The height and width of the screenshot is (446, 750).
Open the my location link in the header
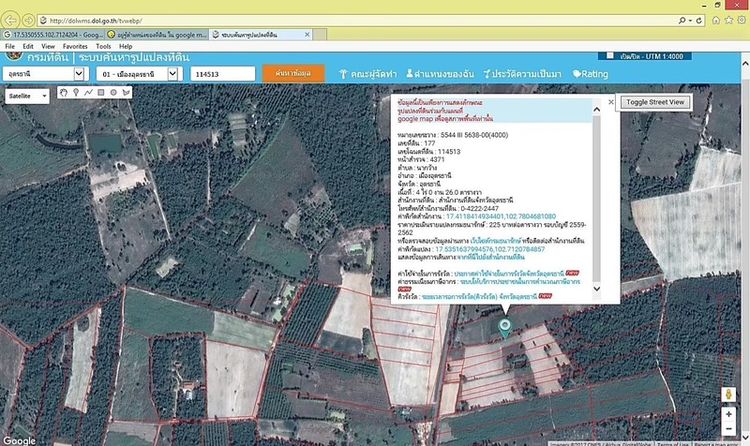point(440,74)
